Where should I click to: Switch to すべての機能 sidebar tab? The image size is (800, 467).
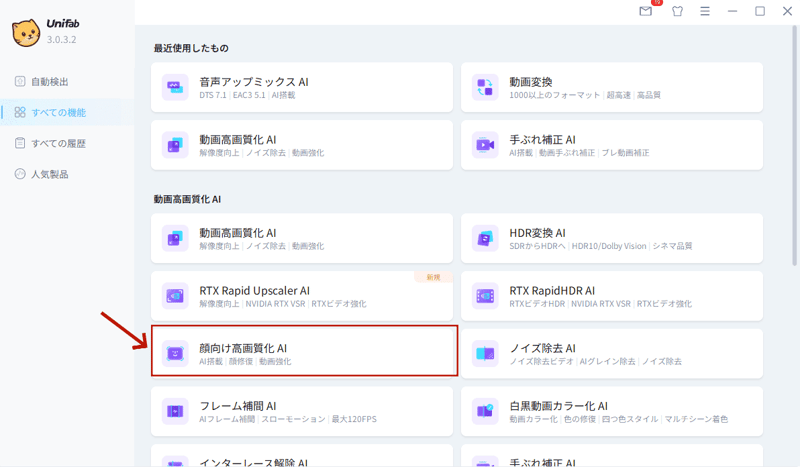pos(58,113)
